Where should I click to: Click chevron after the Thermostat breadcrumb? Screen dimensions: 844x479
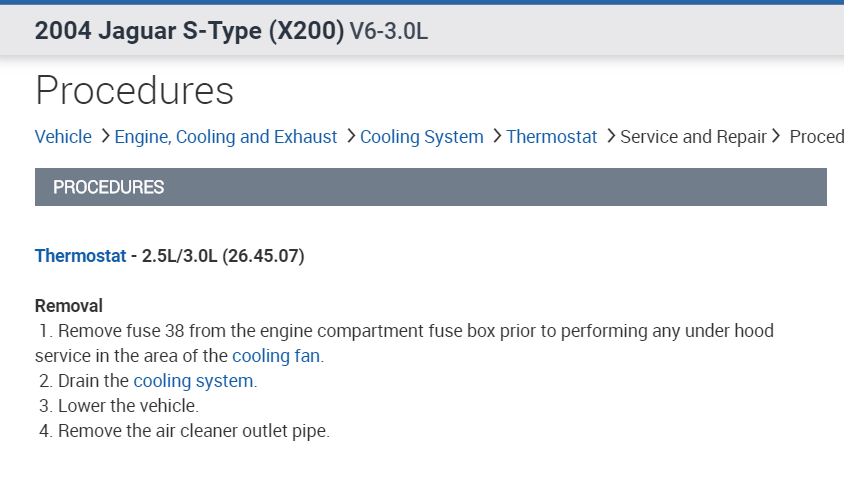pyautogui.click(x=611, y=136)
